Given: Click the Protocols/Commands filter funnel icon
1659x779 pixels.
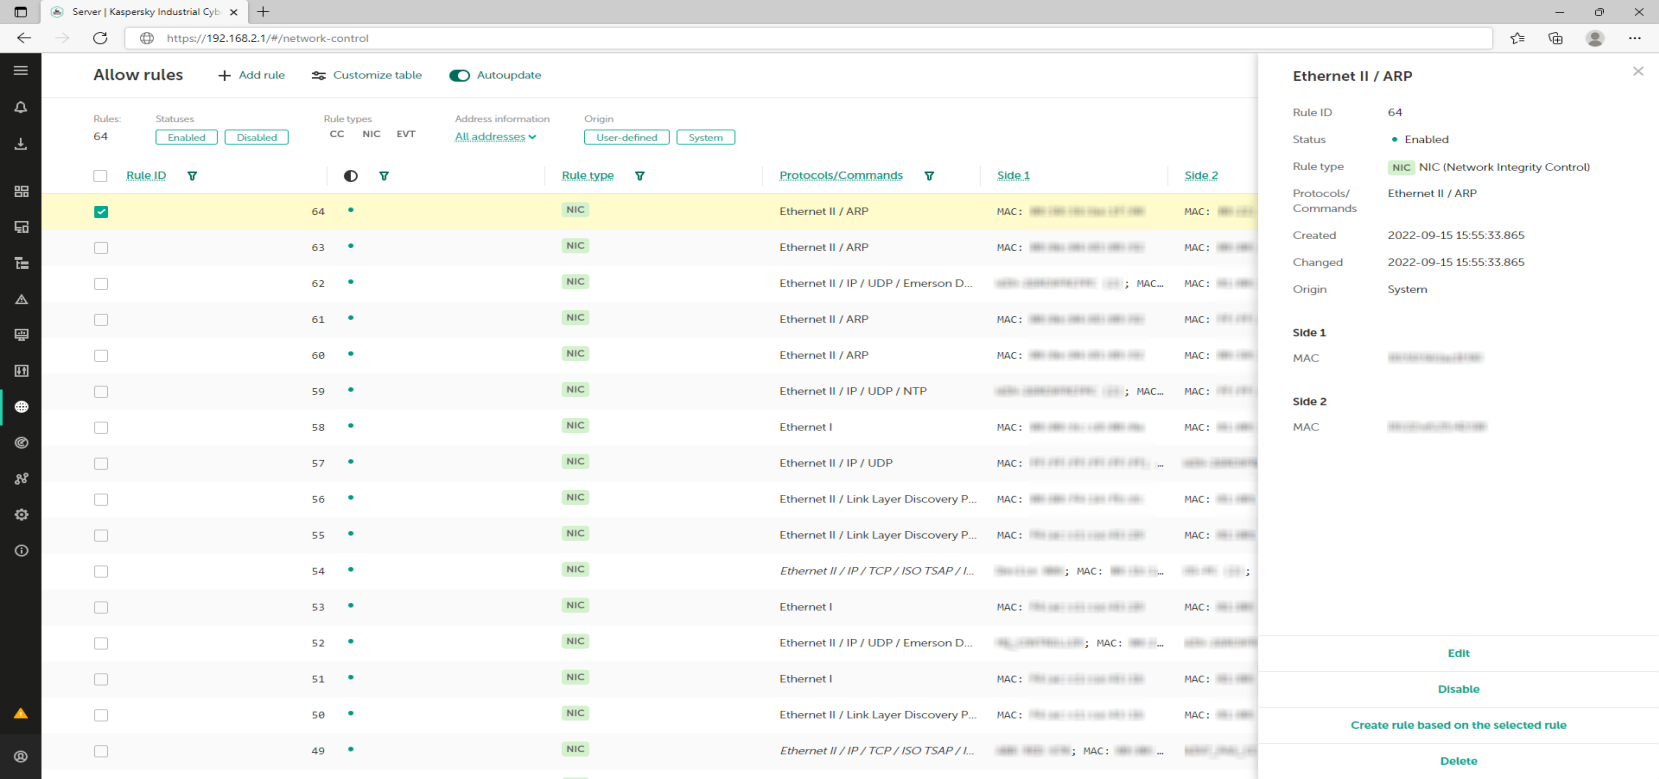Looking at the screenshot, I should tap(929, 176).
